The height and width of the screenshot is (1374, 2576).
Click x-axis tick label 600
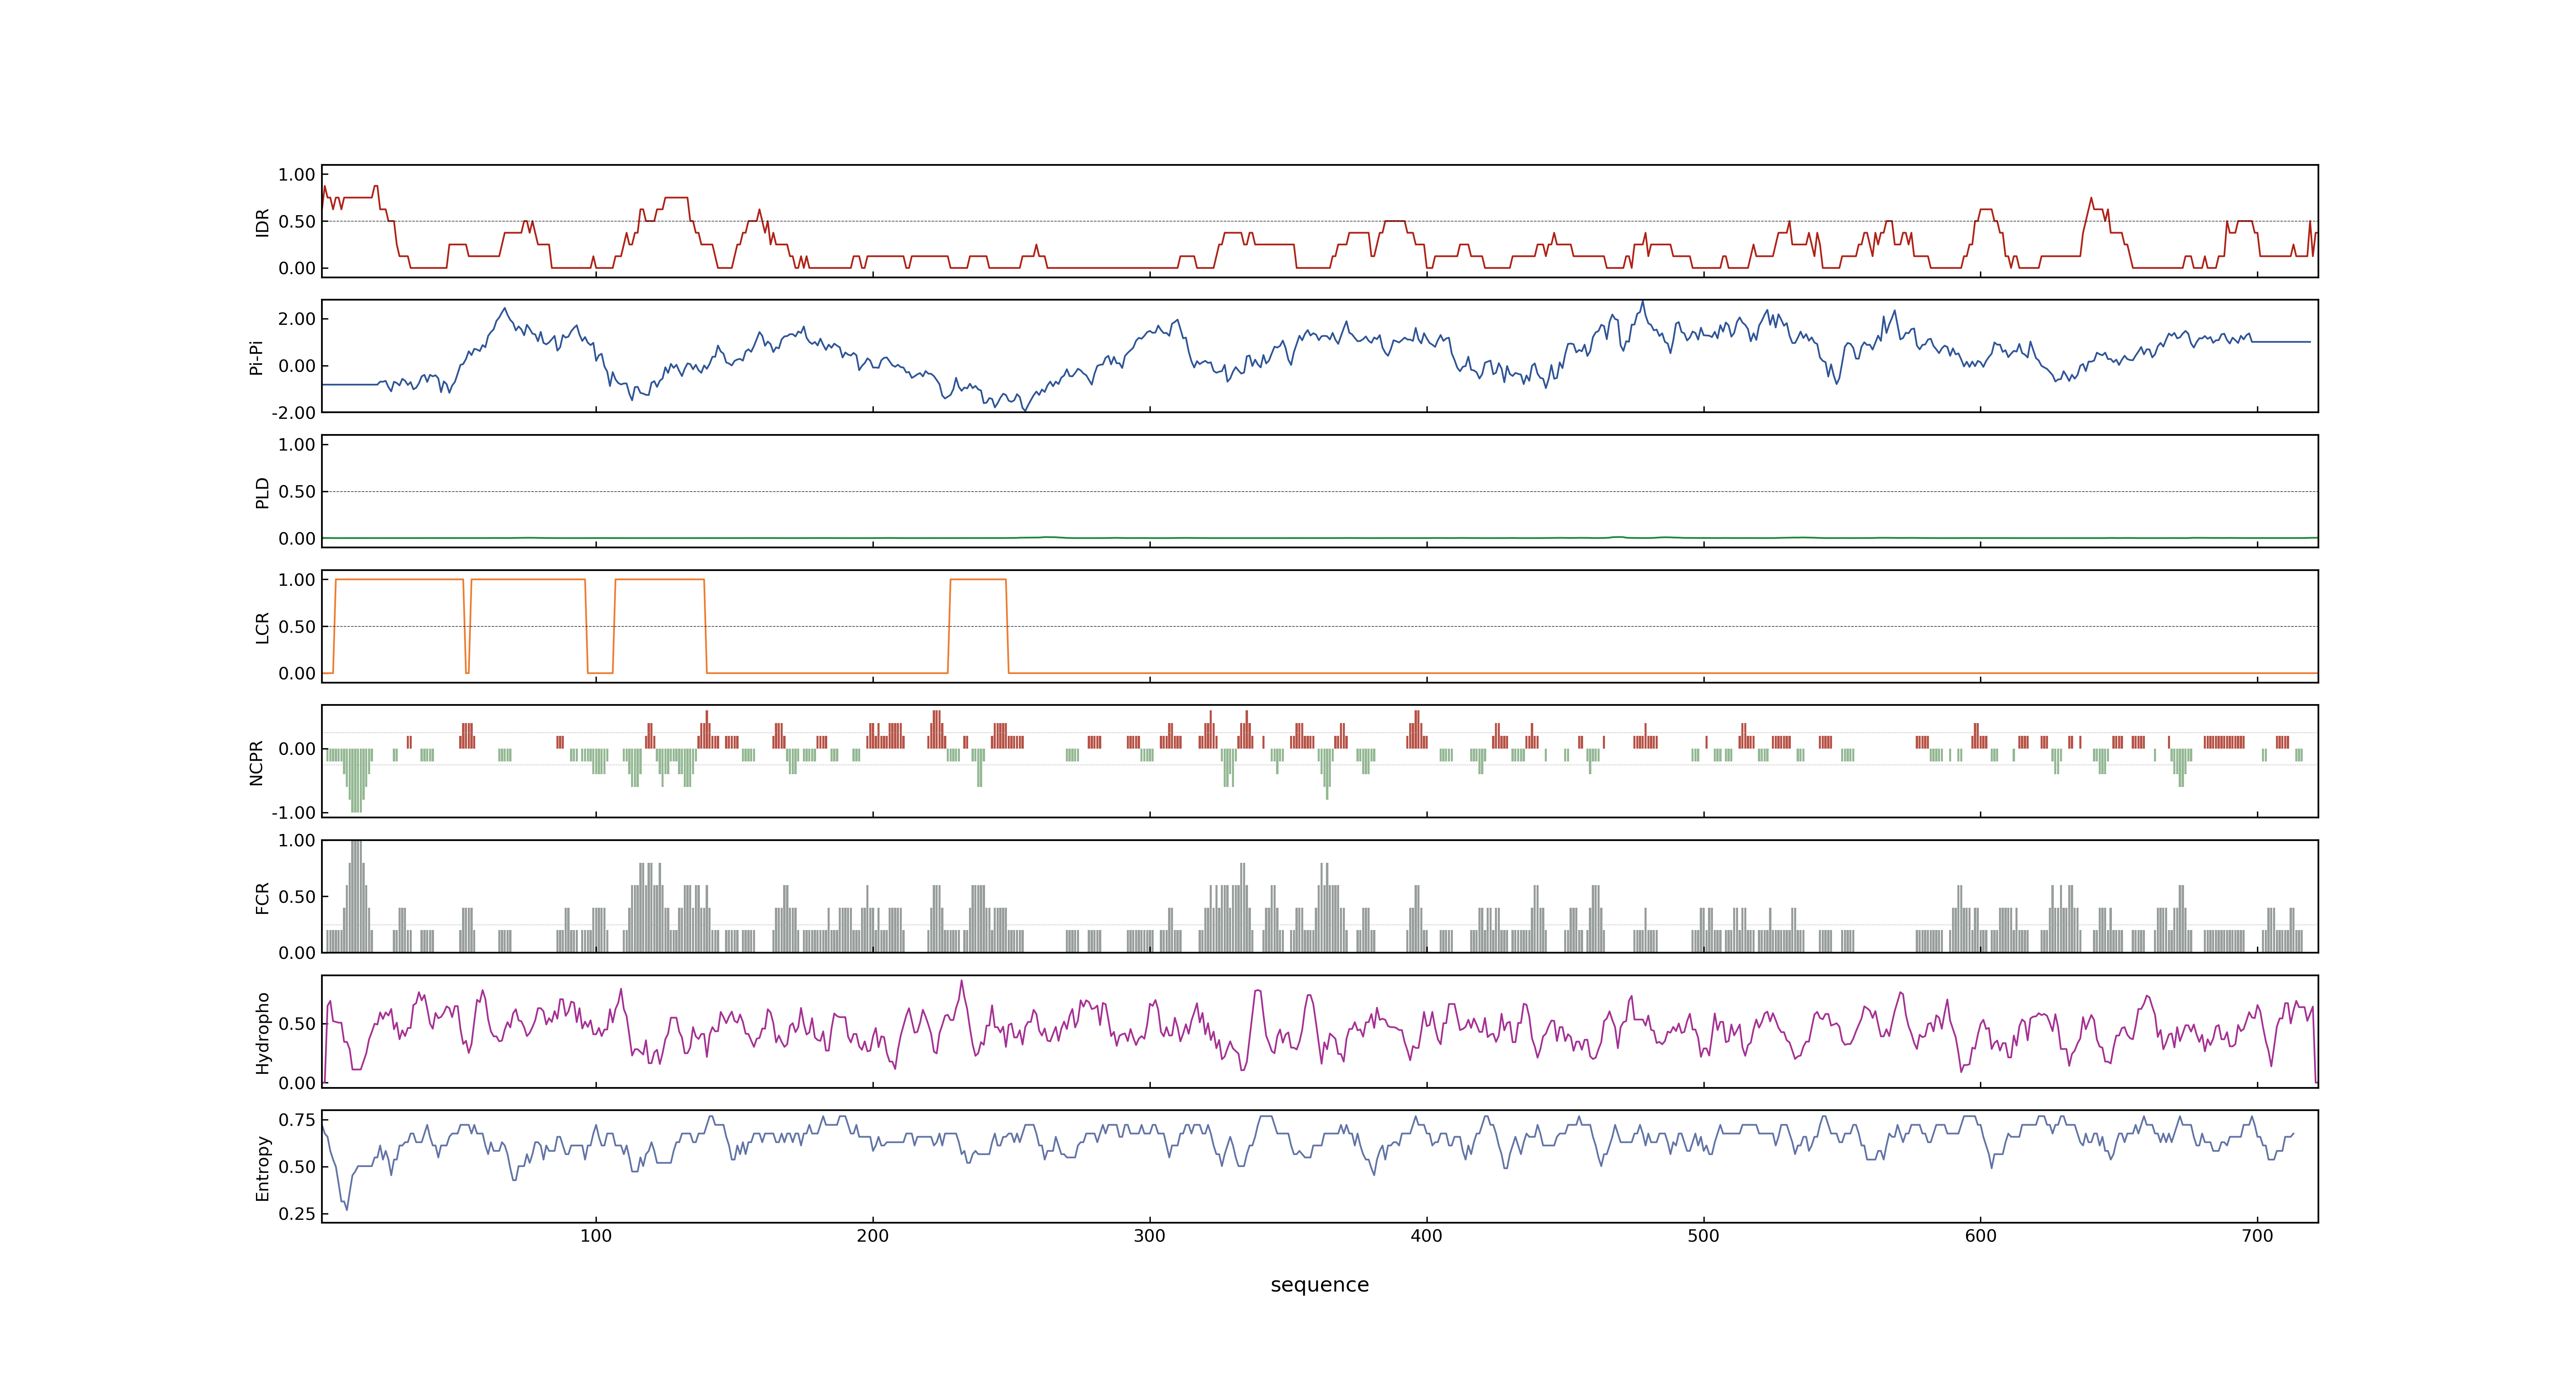tap(1981, 1236)
